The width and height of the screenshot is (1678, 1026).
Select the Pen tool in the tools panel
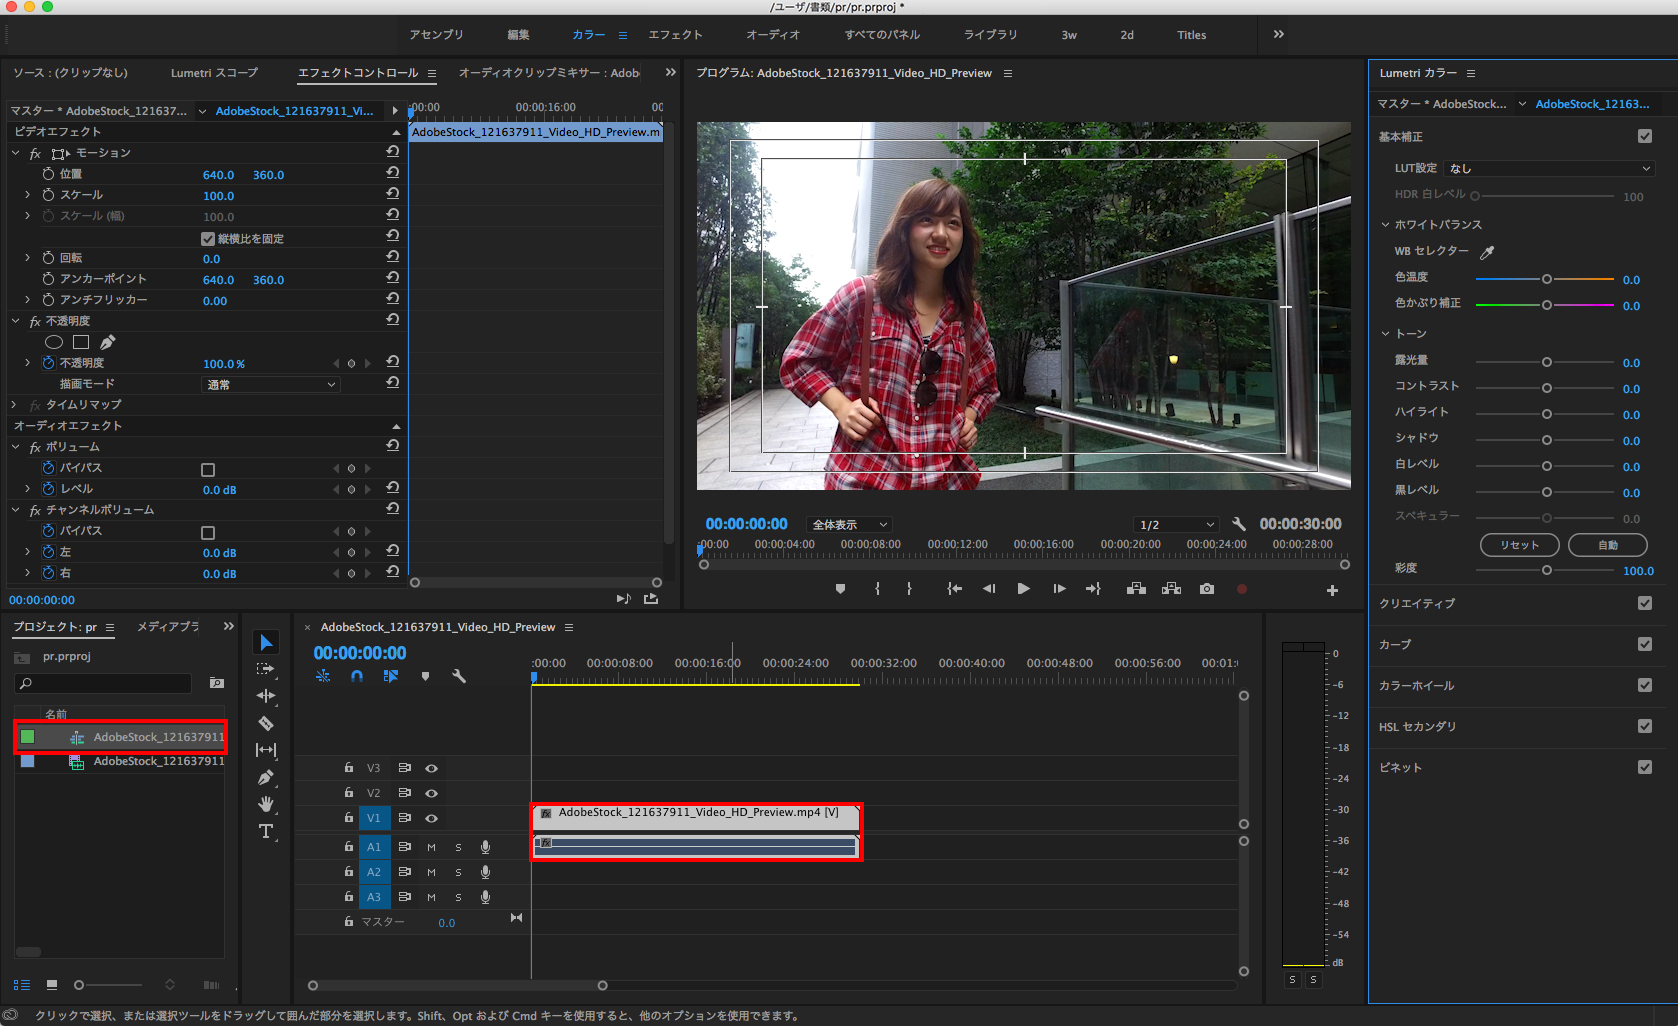266,777
